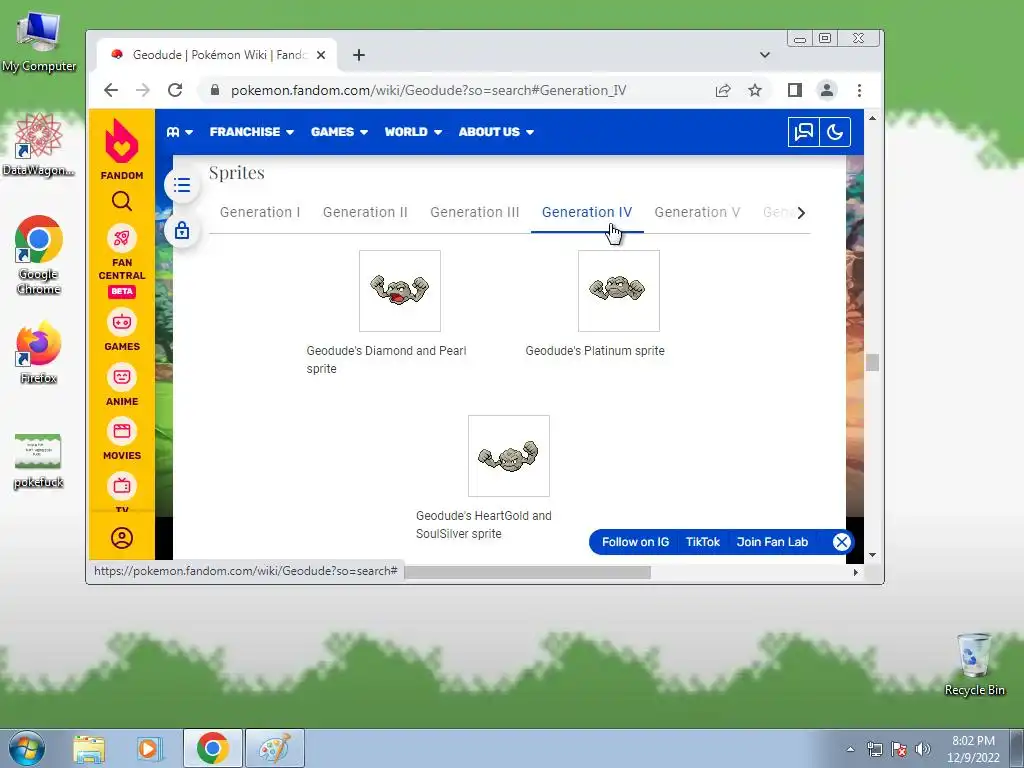The width and height of the screenshot is (1024, 768).
Task: Open the Movies clapperboard icon
Action: pyautogui.click(x=121, y=431)
